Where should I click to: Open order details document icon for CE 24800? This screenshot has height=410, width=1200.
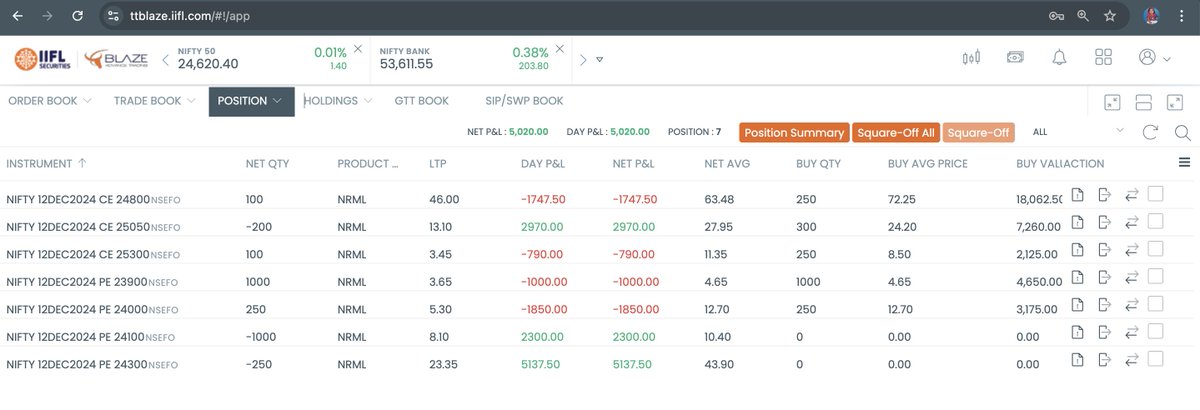click(1077, 195)
